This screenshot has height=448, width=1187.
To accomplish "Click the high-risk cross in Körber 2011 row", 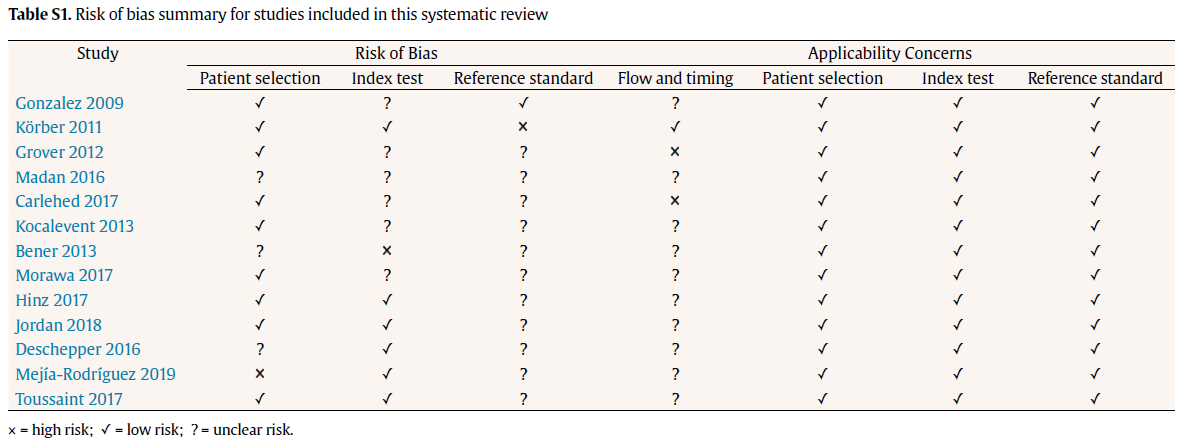I will coord(523,128).
